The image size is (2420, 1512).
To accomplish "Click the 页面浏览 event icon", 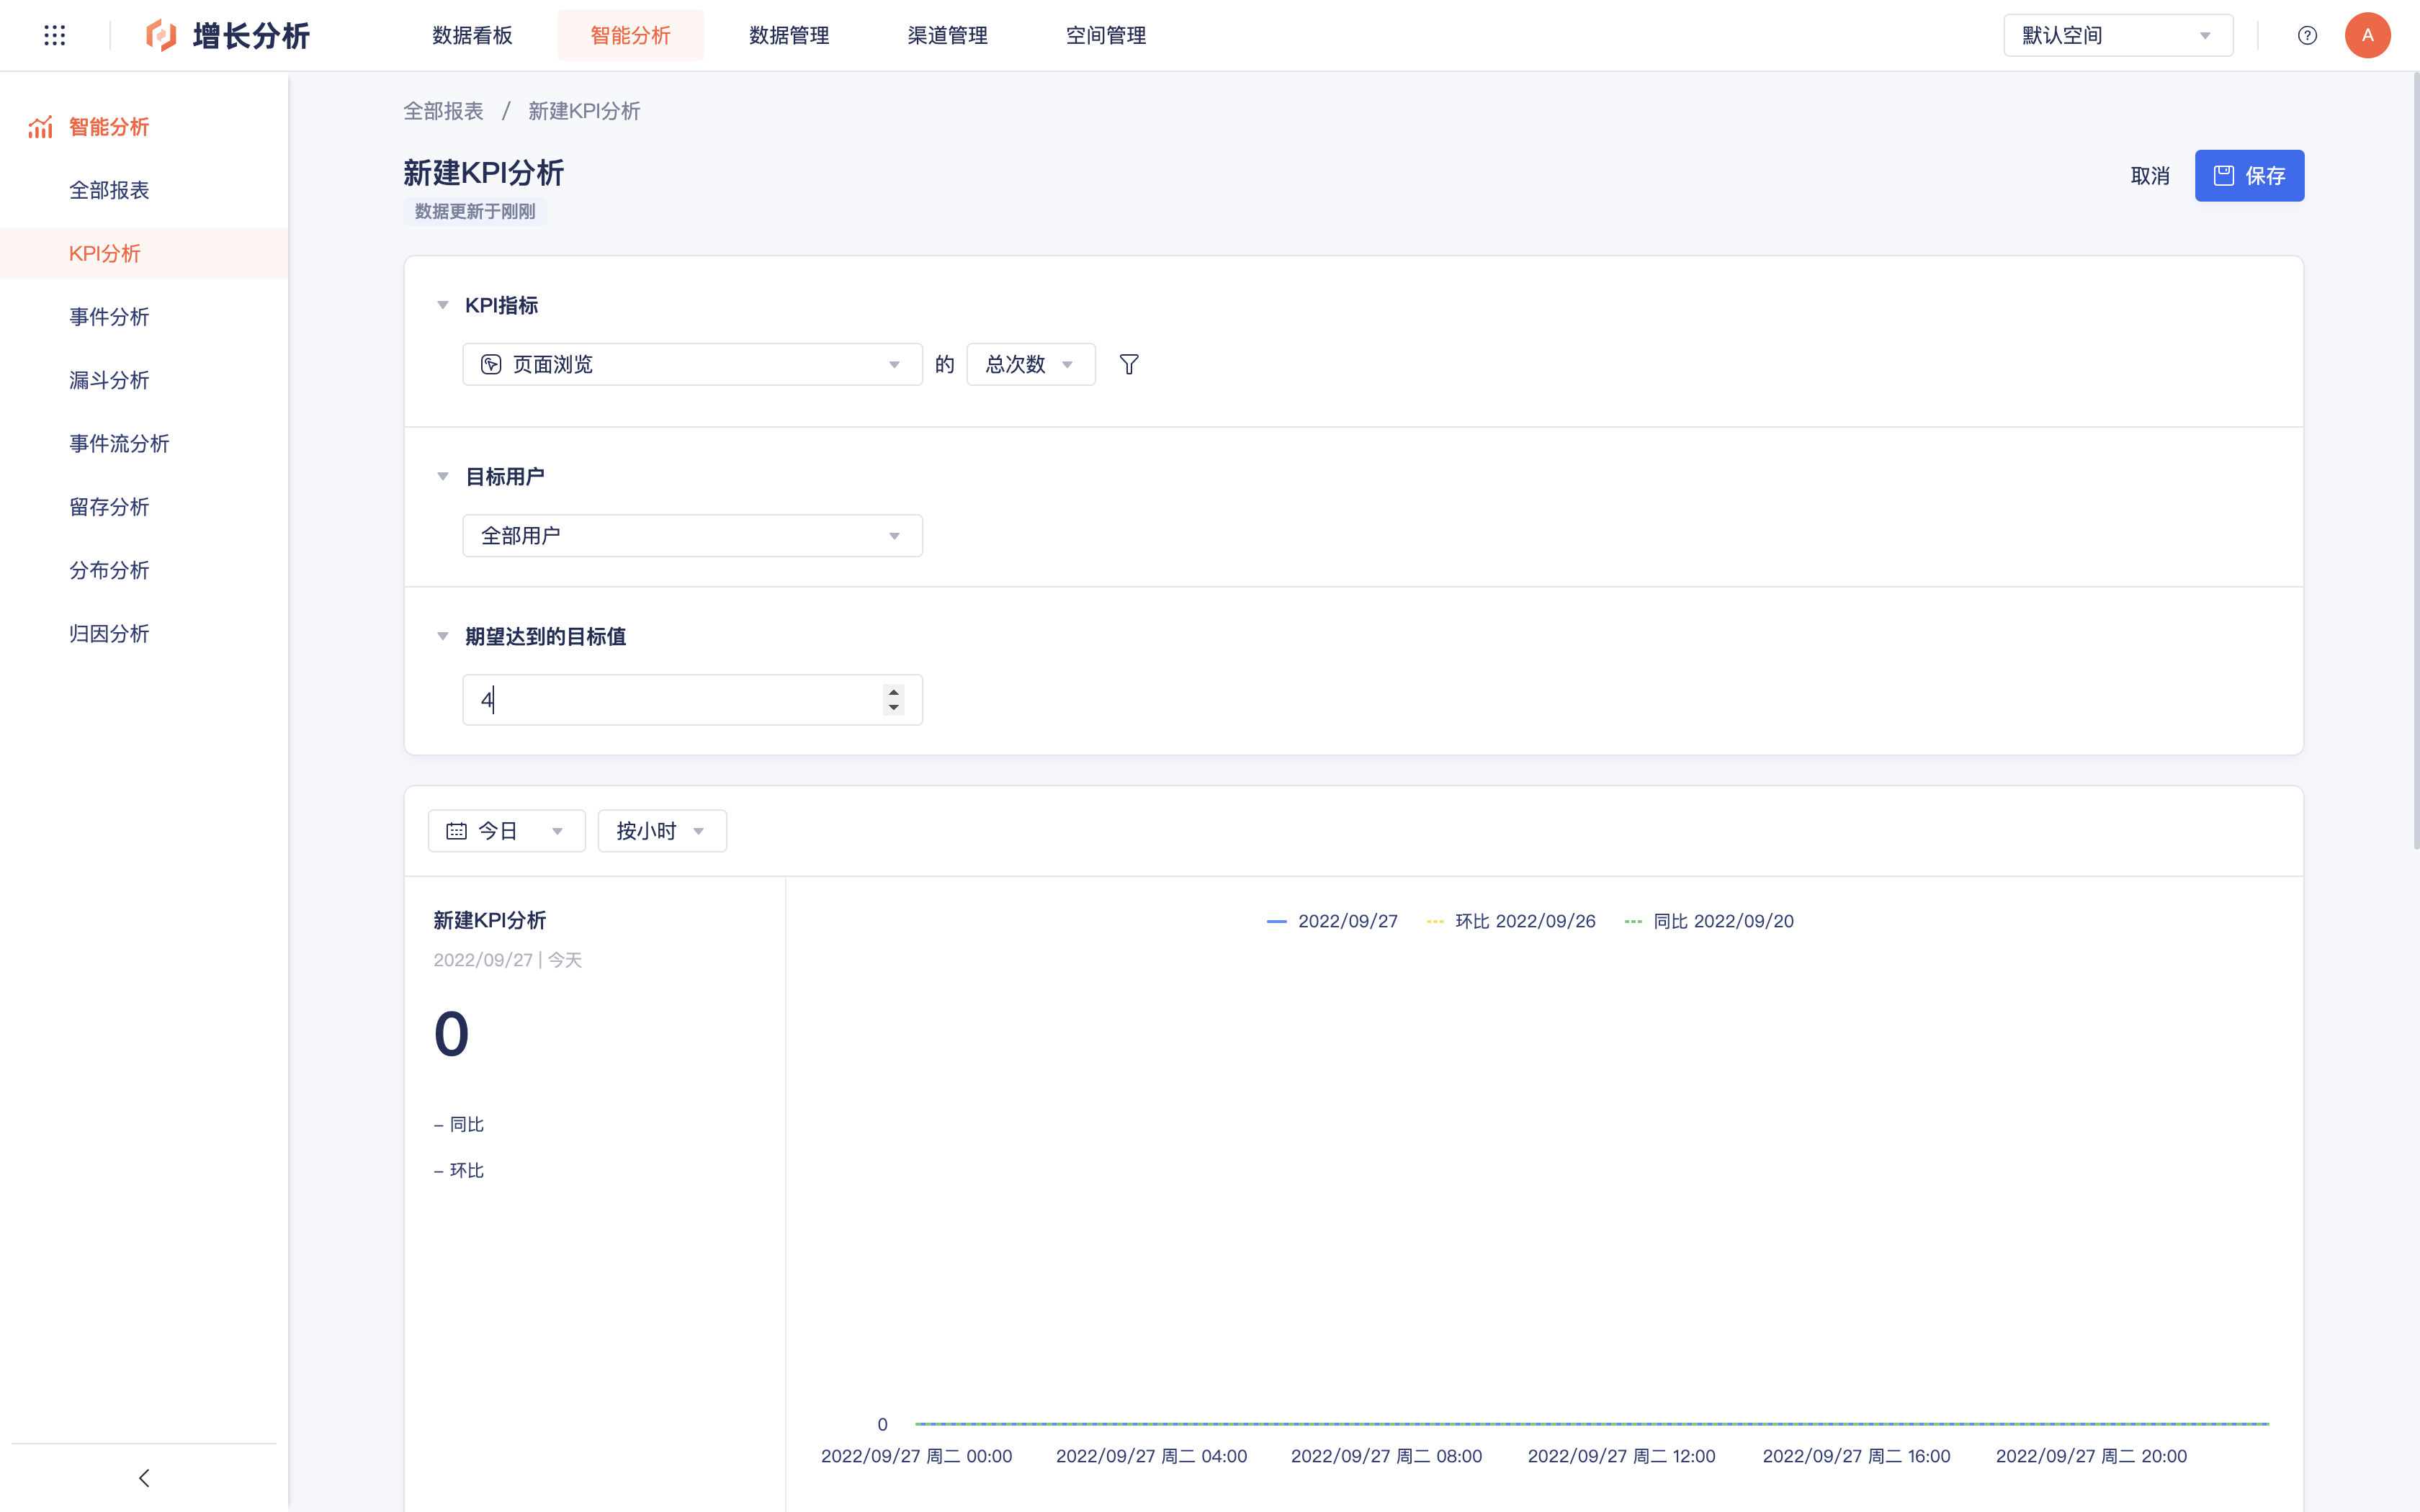I will tap(491, 365).
